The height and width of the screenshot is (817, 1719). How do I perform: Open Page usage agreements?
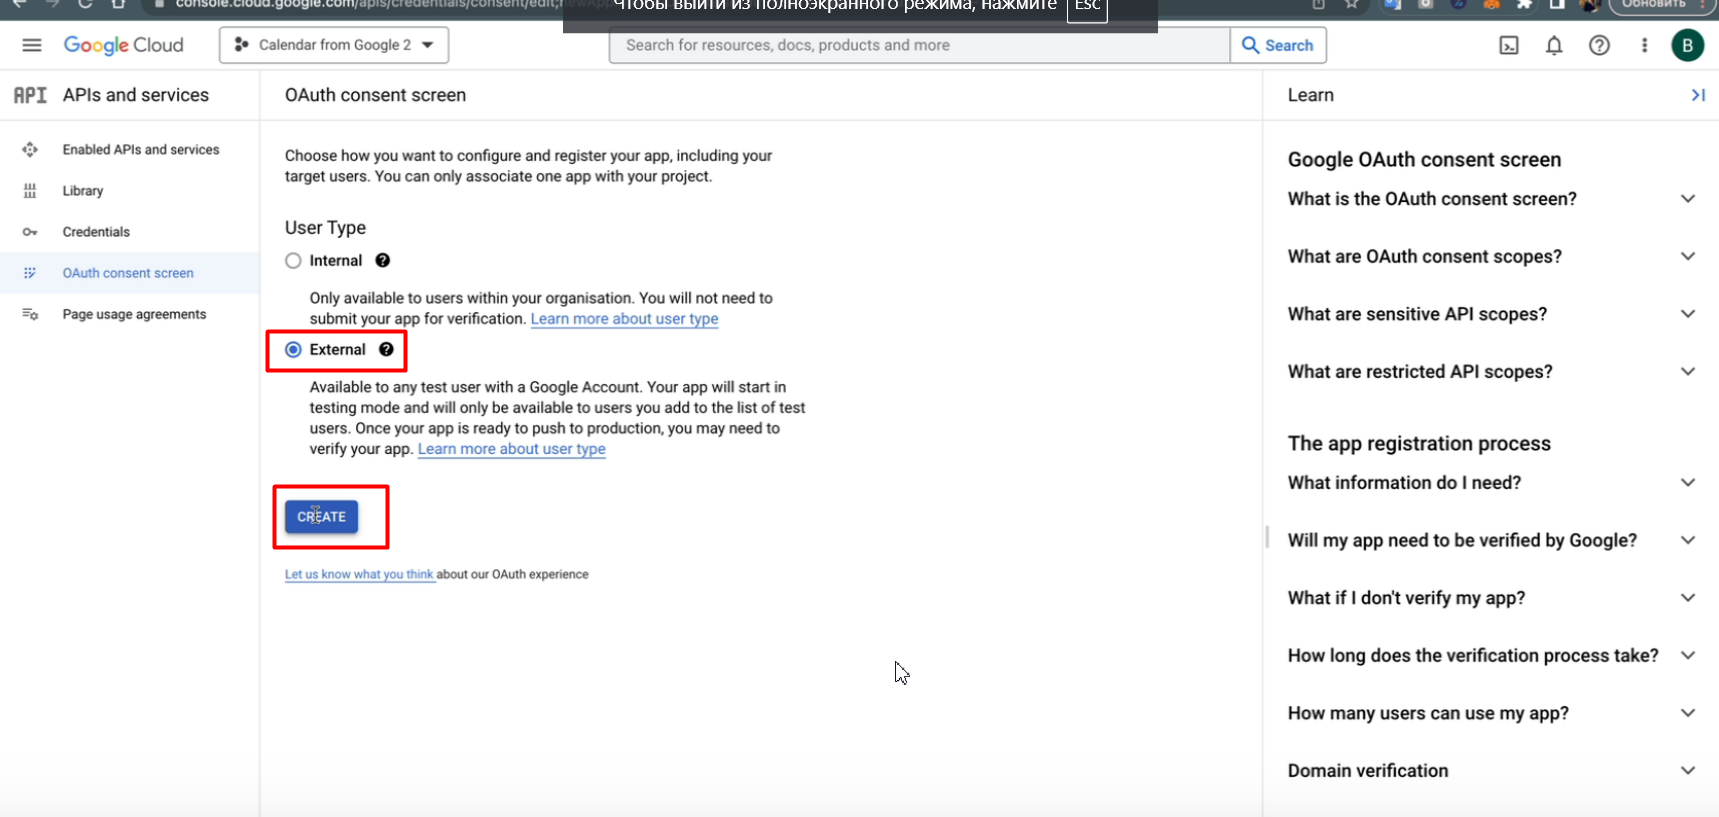click(134, 314)
